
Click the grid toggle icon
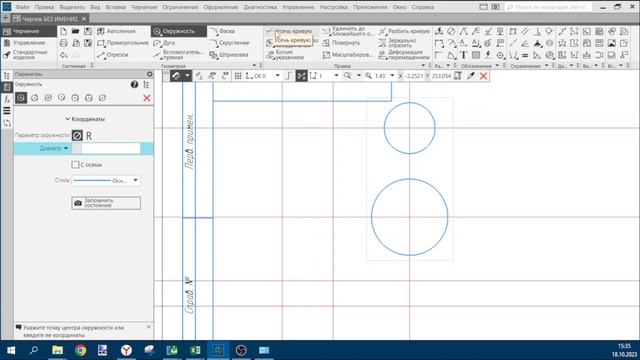[238, 76]
